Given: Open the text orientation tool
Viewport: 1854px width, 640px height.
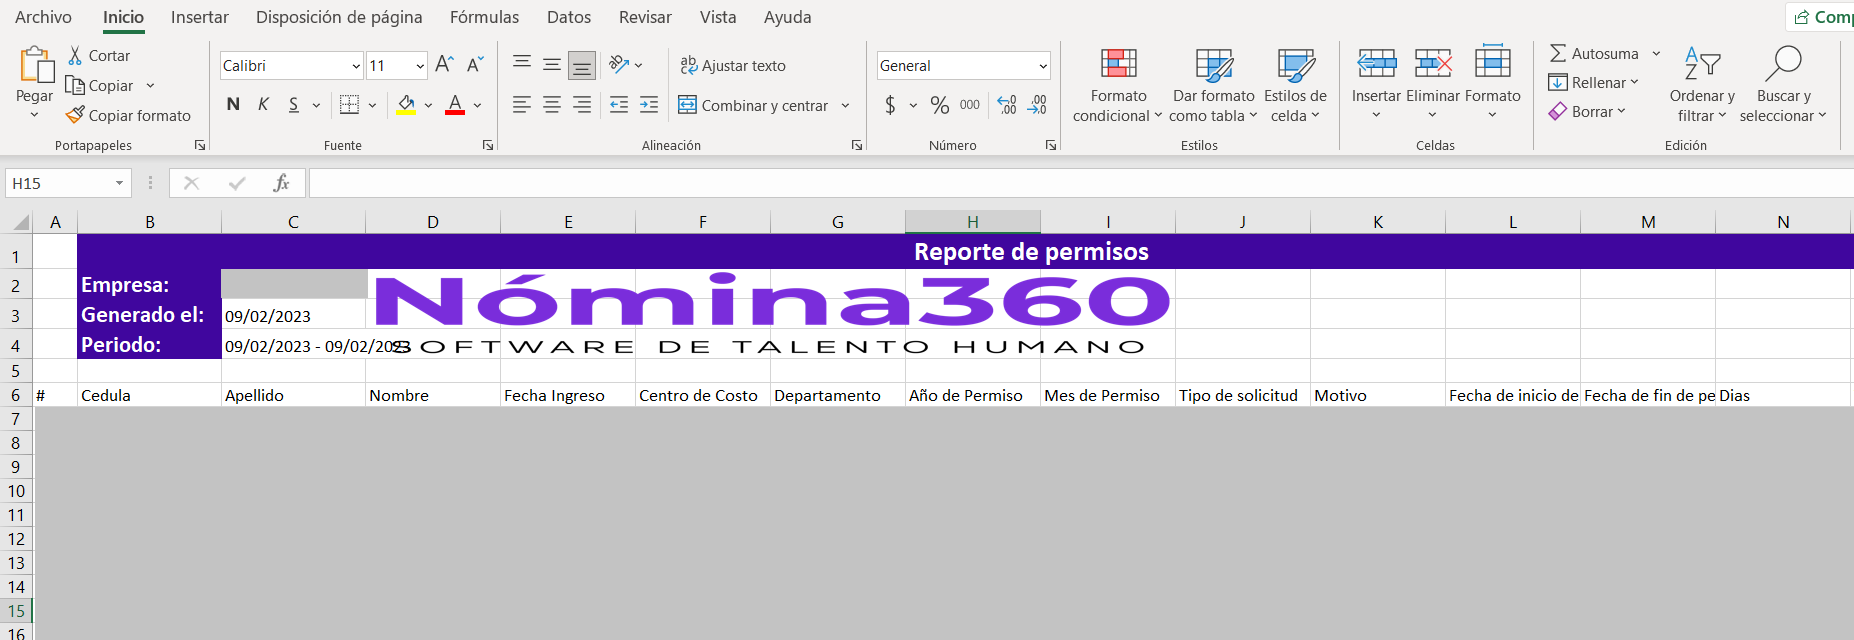Looking at the screenshot, I should tap(620, 65).
